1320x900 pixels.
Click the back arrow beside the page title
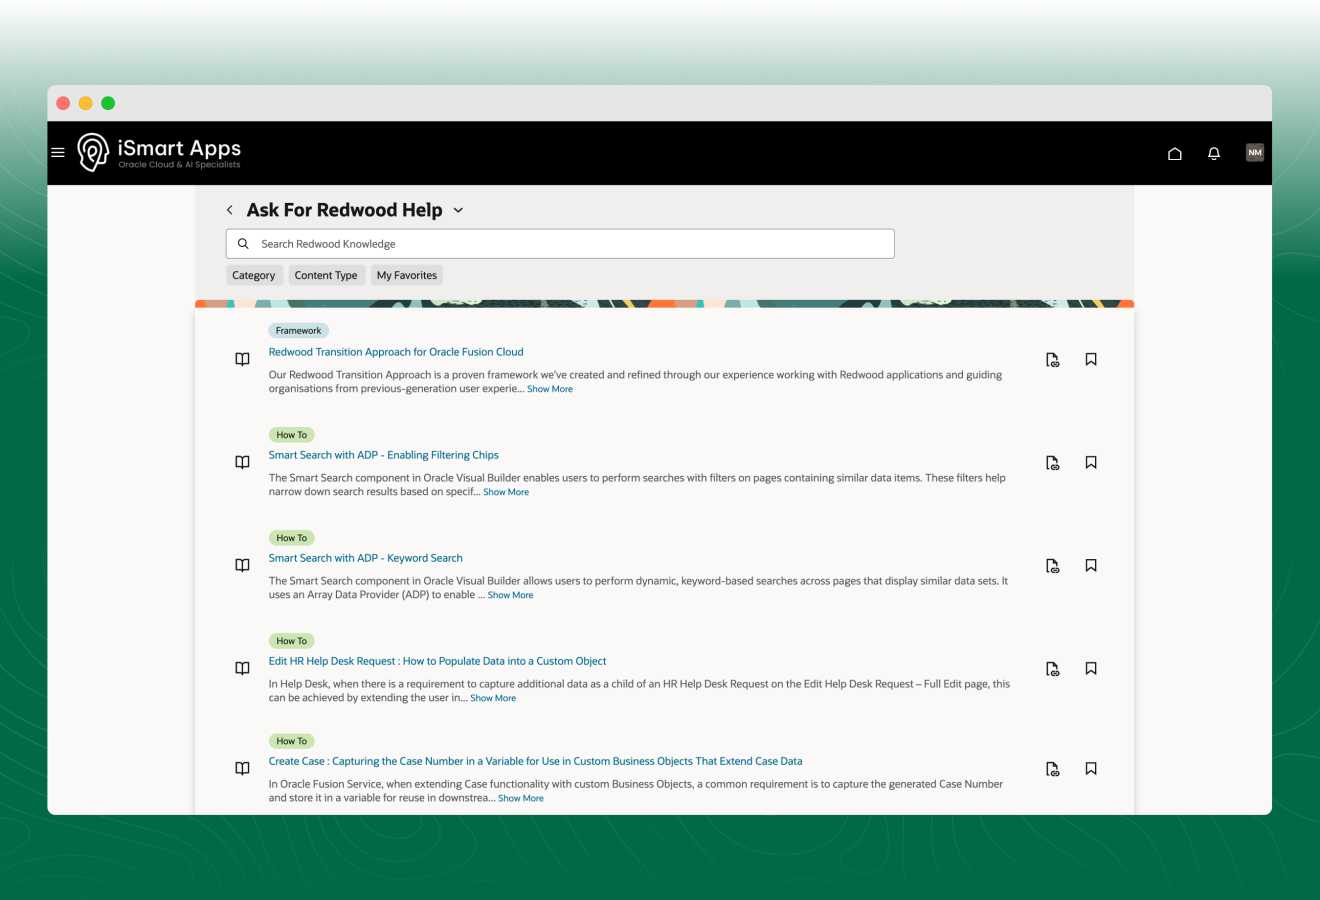click(229, 210)
